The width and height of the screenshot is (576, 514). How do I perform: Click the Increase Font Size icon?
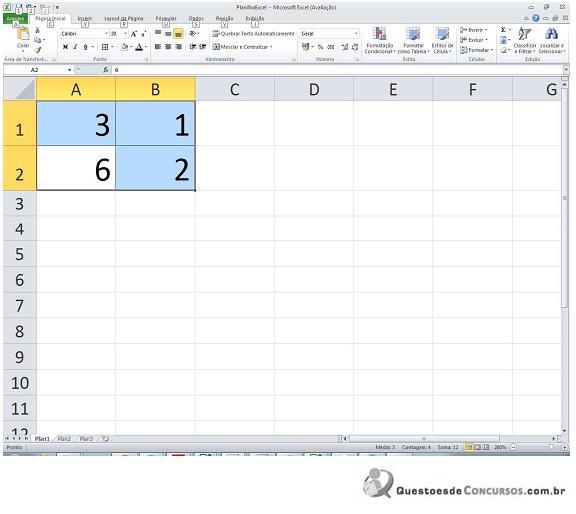tap(134, 34)
